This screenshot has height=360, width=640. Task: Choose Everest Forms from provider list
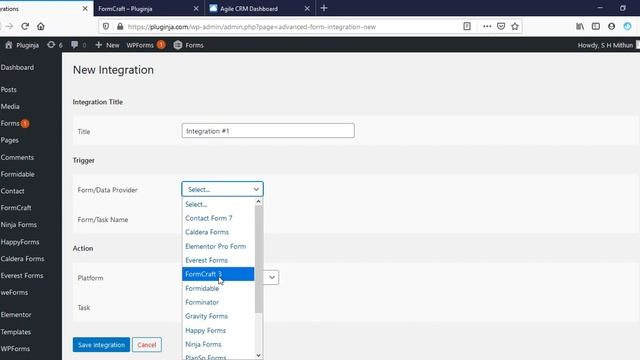pos(218,260)
